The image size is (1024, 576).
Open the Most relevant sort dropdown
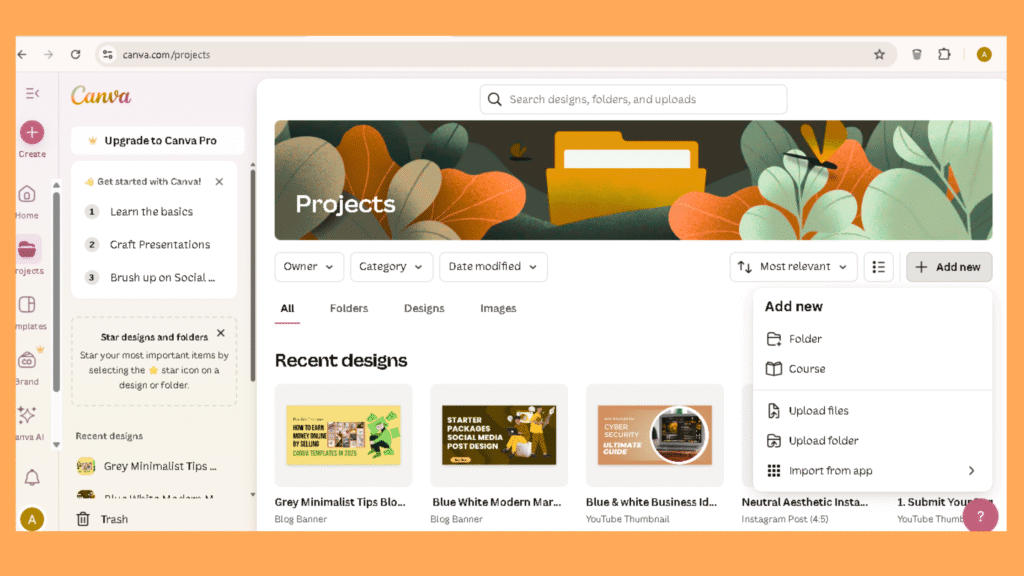[x=793, y=267]
